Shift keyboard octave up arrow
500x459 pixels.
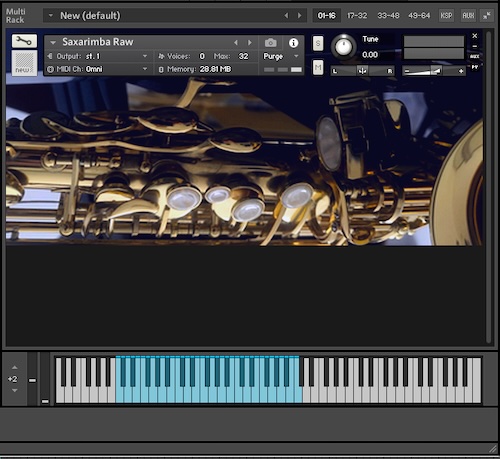pyautogui.click(x=14, y=367)
